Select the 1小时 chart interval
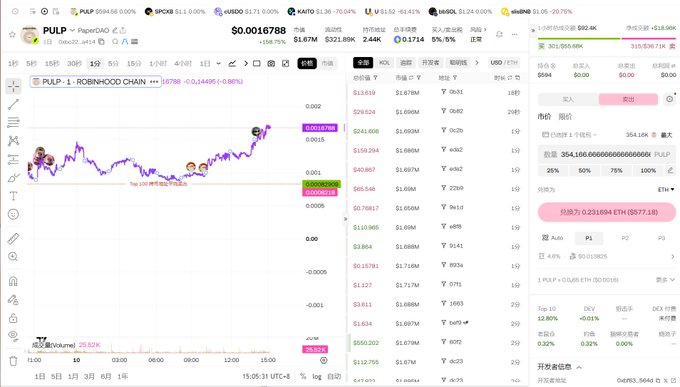The height and width of the screenshot is (387, 680). 158,63
